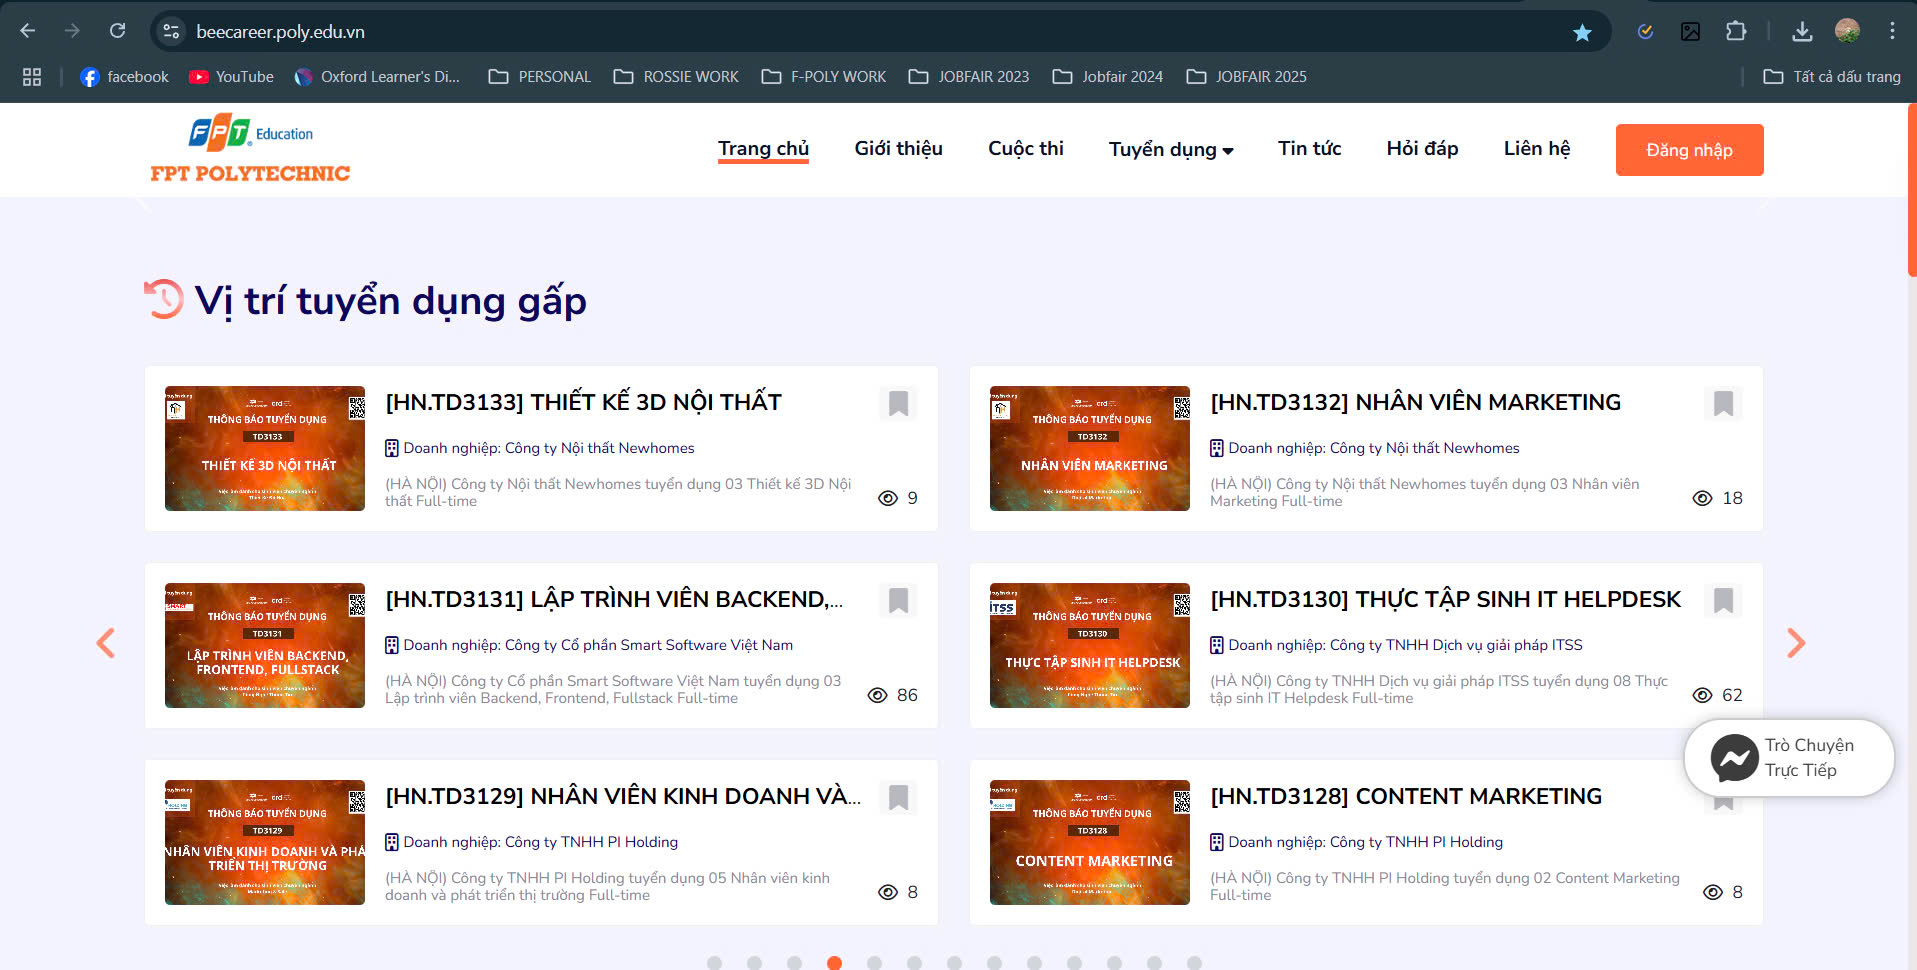Viewport: 1917px width, 970px height.
Task: Open the Giới thiệu menu item
Action: [x=898, y=149]
